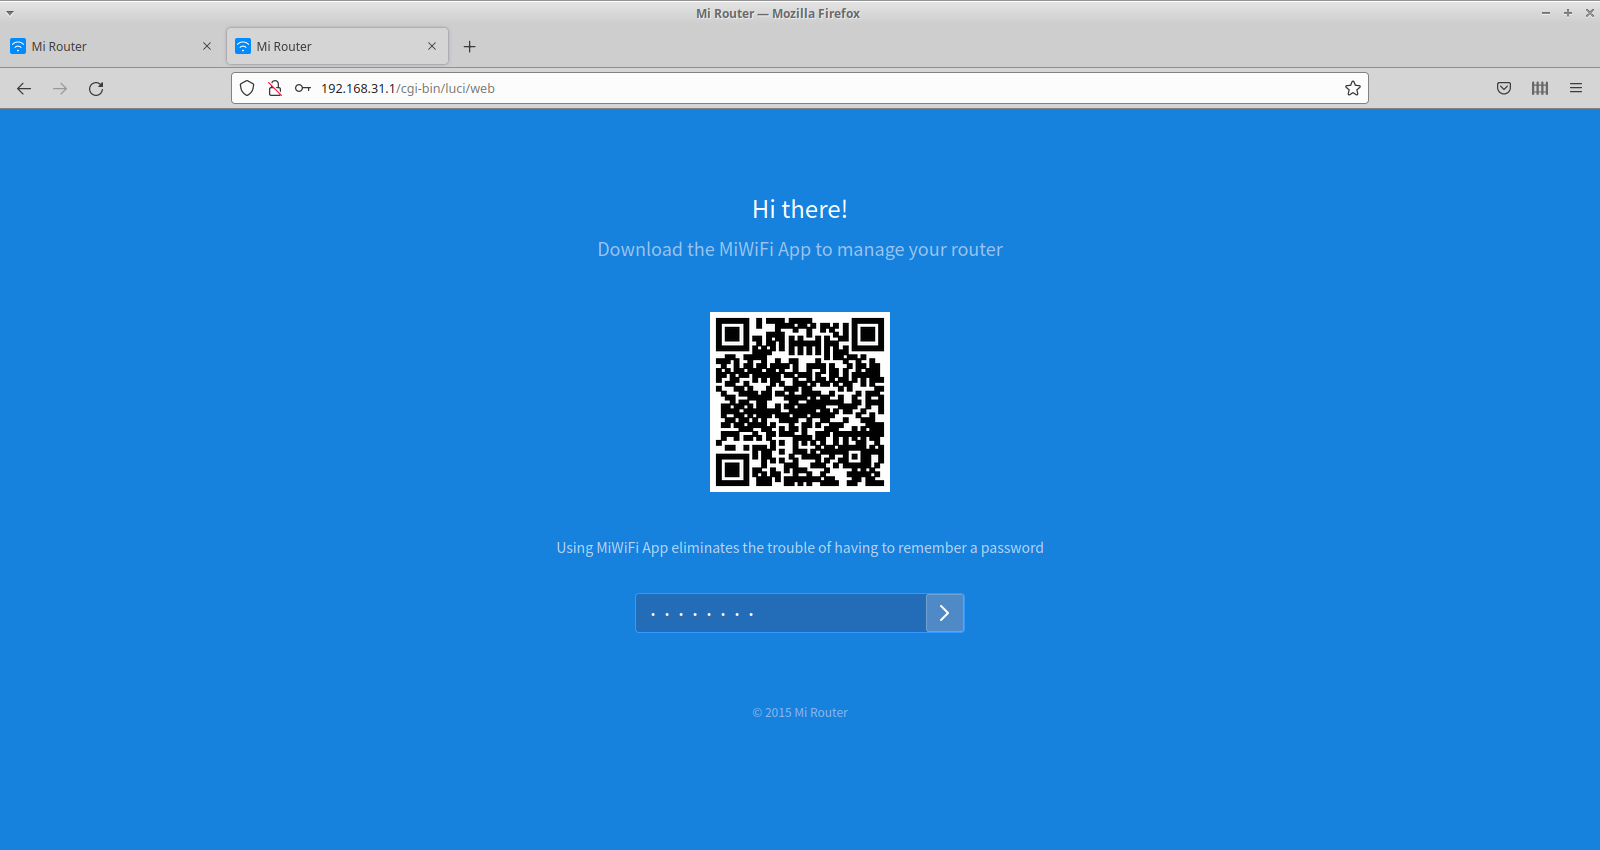The image size is (1600, 850).
Task: Open the window menu arrow in title bar
Action: (x=10, y=13)
